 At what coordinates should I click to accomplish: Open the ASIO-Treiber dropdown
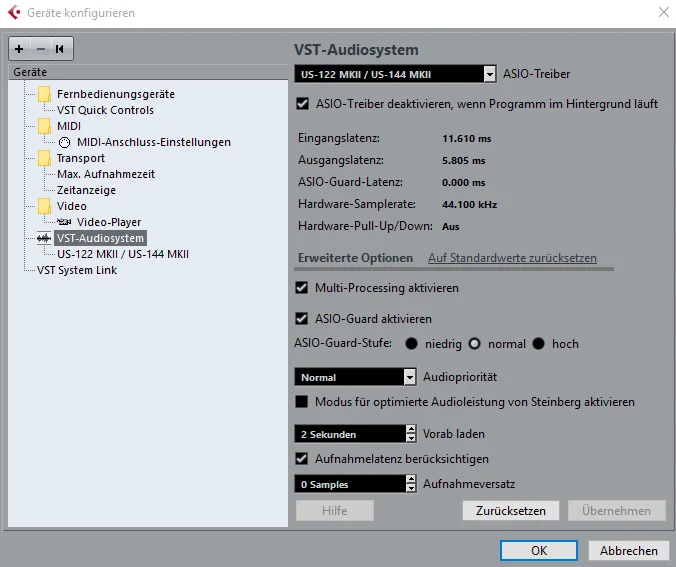click(x=489, y=74)
